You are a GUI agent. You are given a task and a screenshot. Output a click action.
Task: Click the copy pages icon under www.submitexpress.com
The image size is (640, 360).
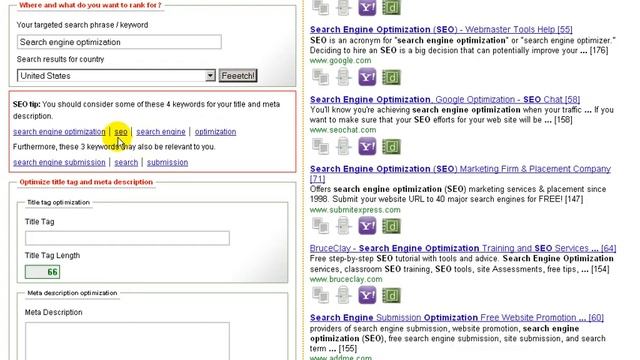pyautogui.click(x=321, y=226)
